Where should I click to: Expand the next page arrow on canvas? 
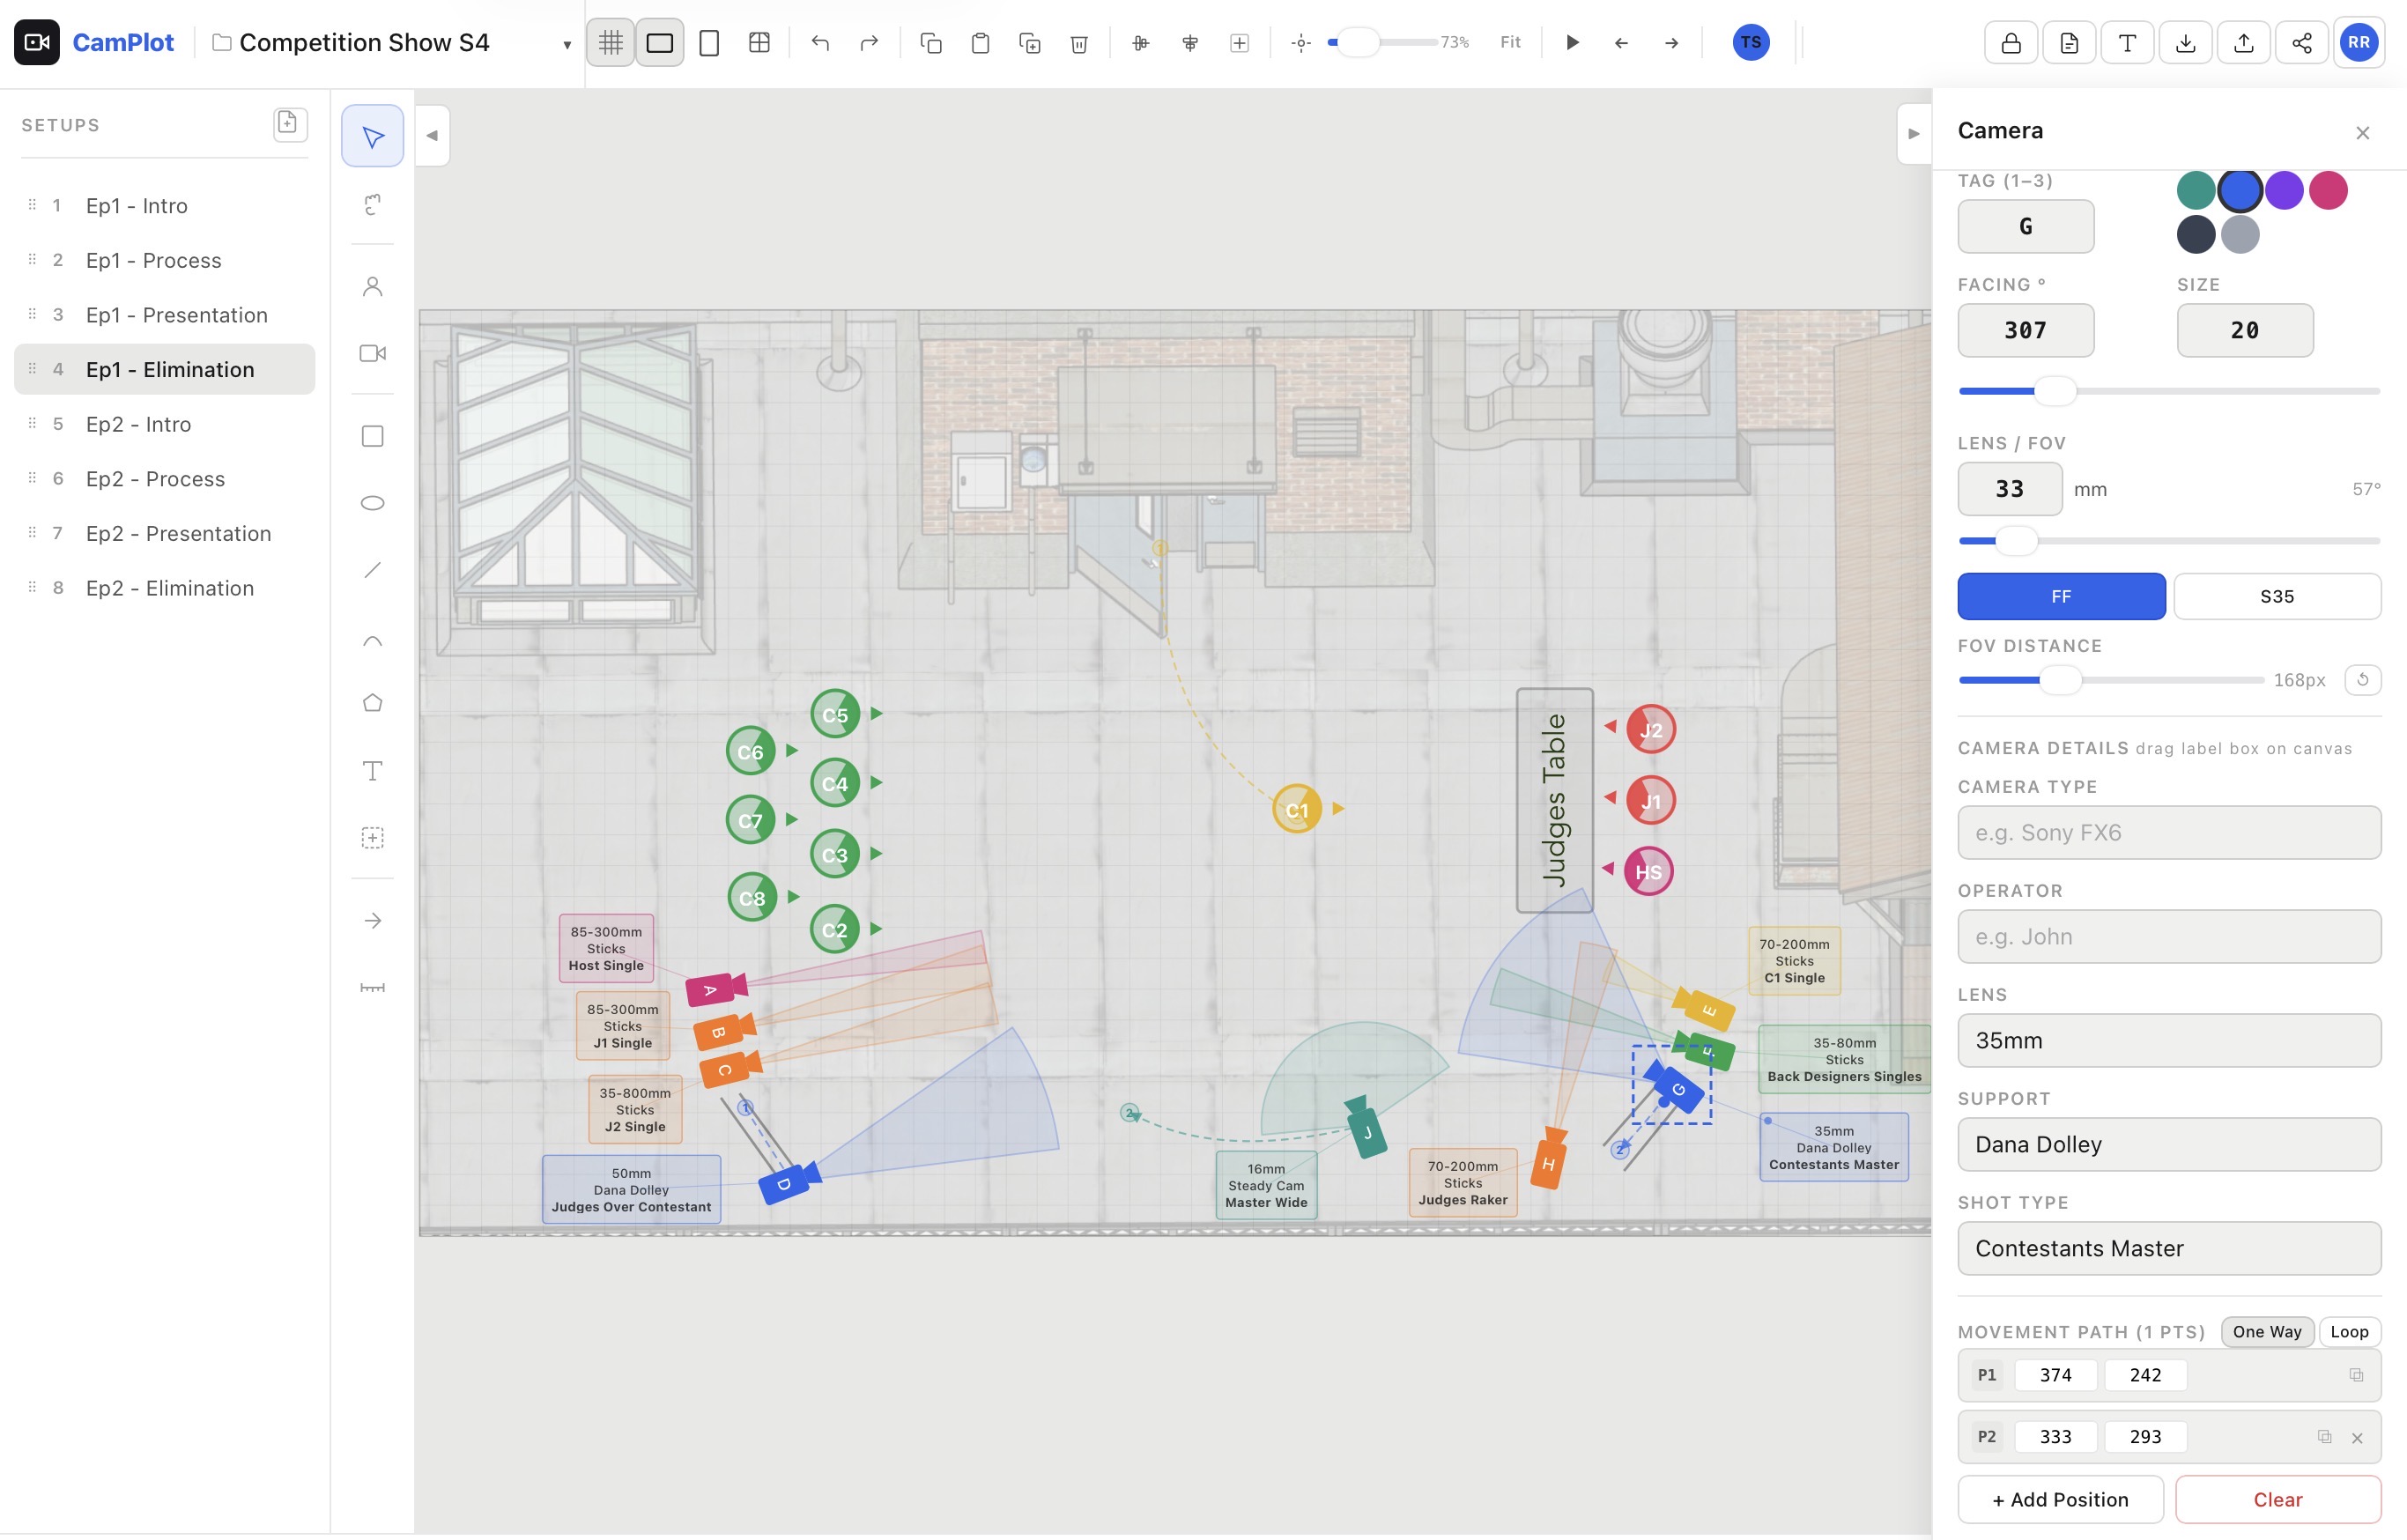pyautogui.click(x=1913, y=133)
